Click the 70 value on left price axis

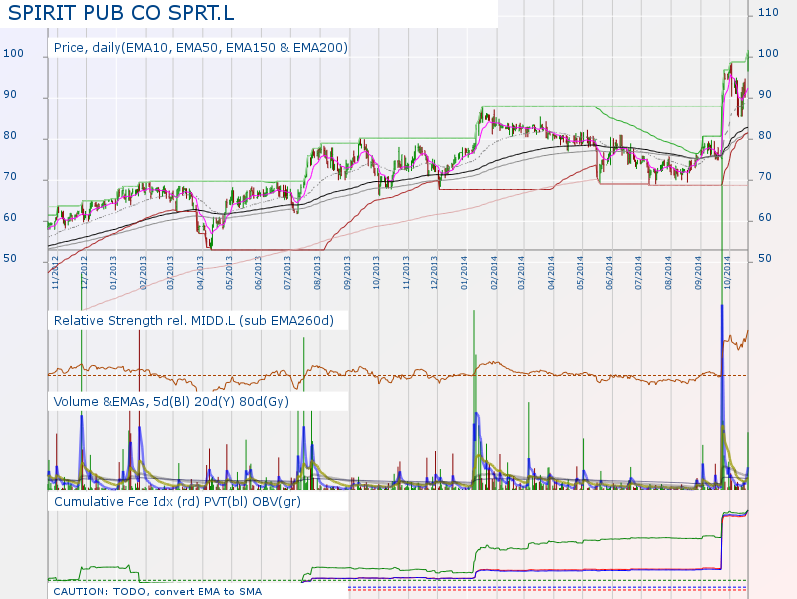(x=9, y=177)
